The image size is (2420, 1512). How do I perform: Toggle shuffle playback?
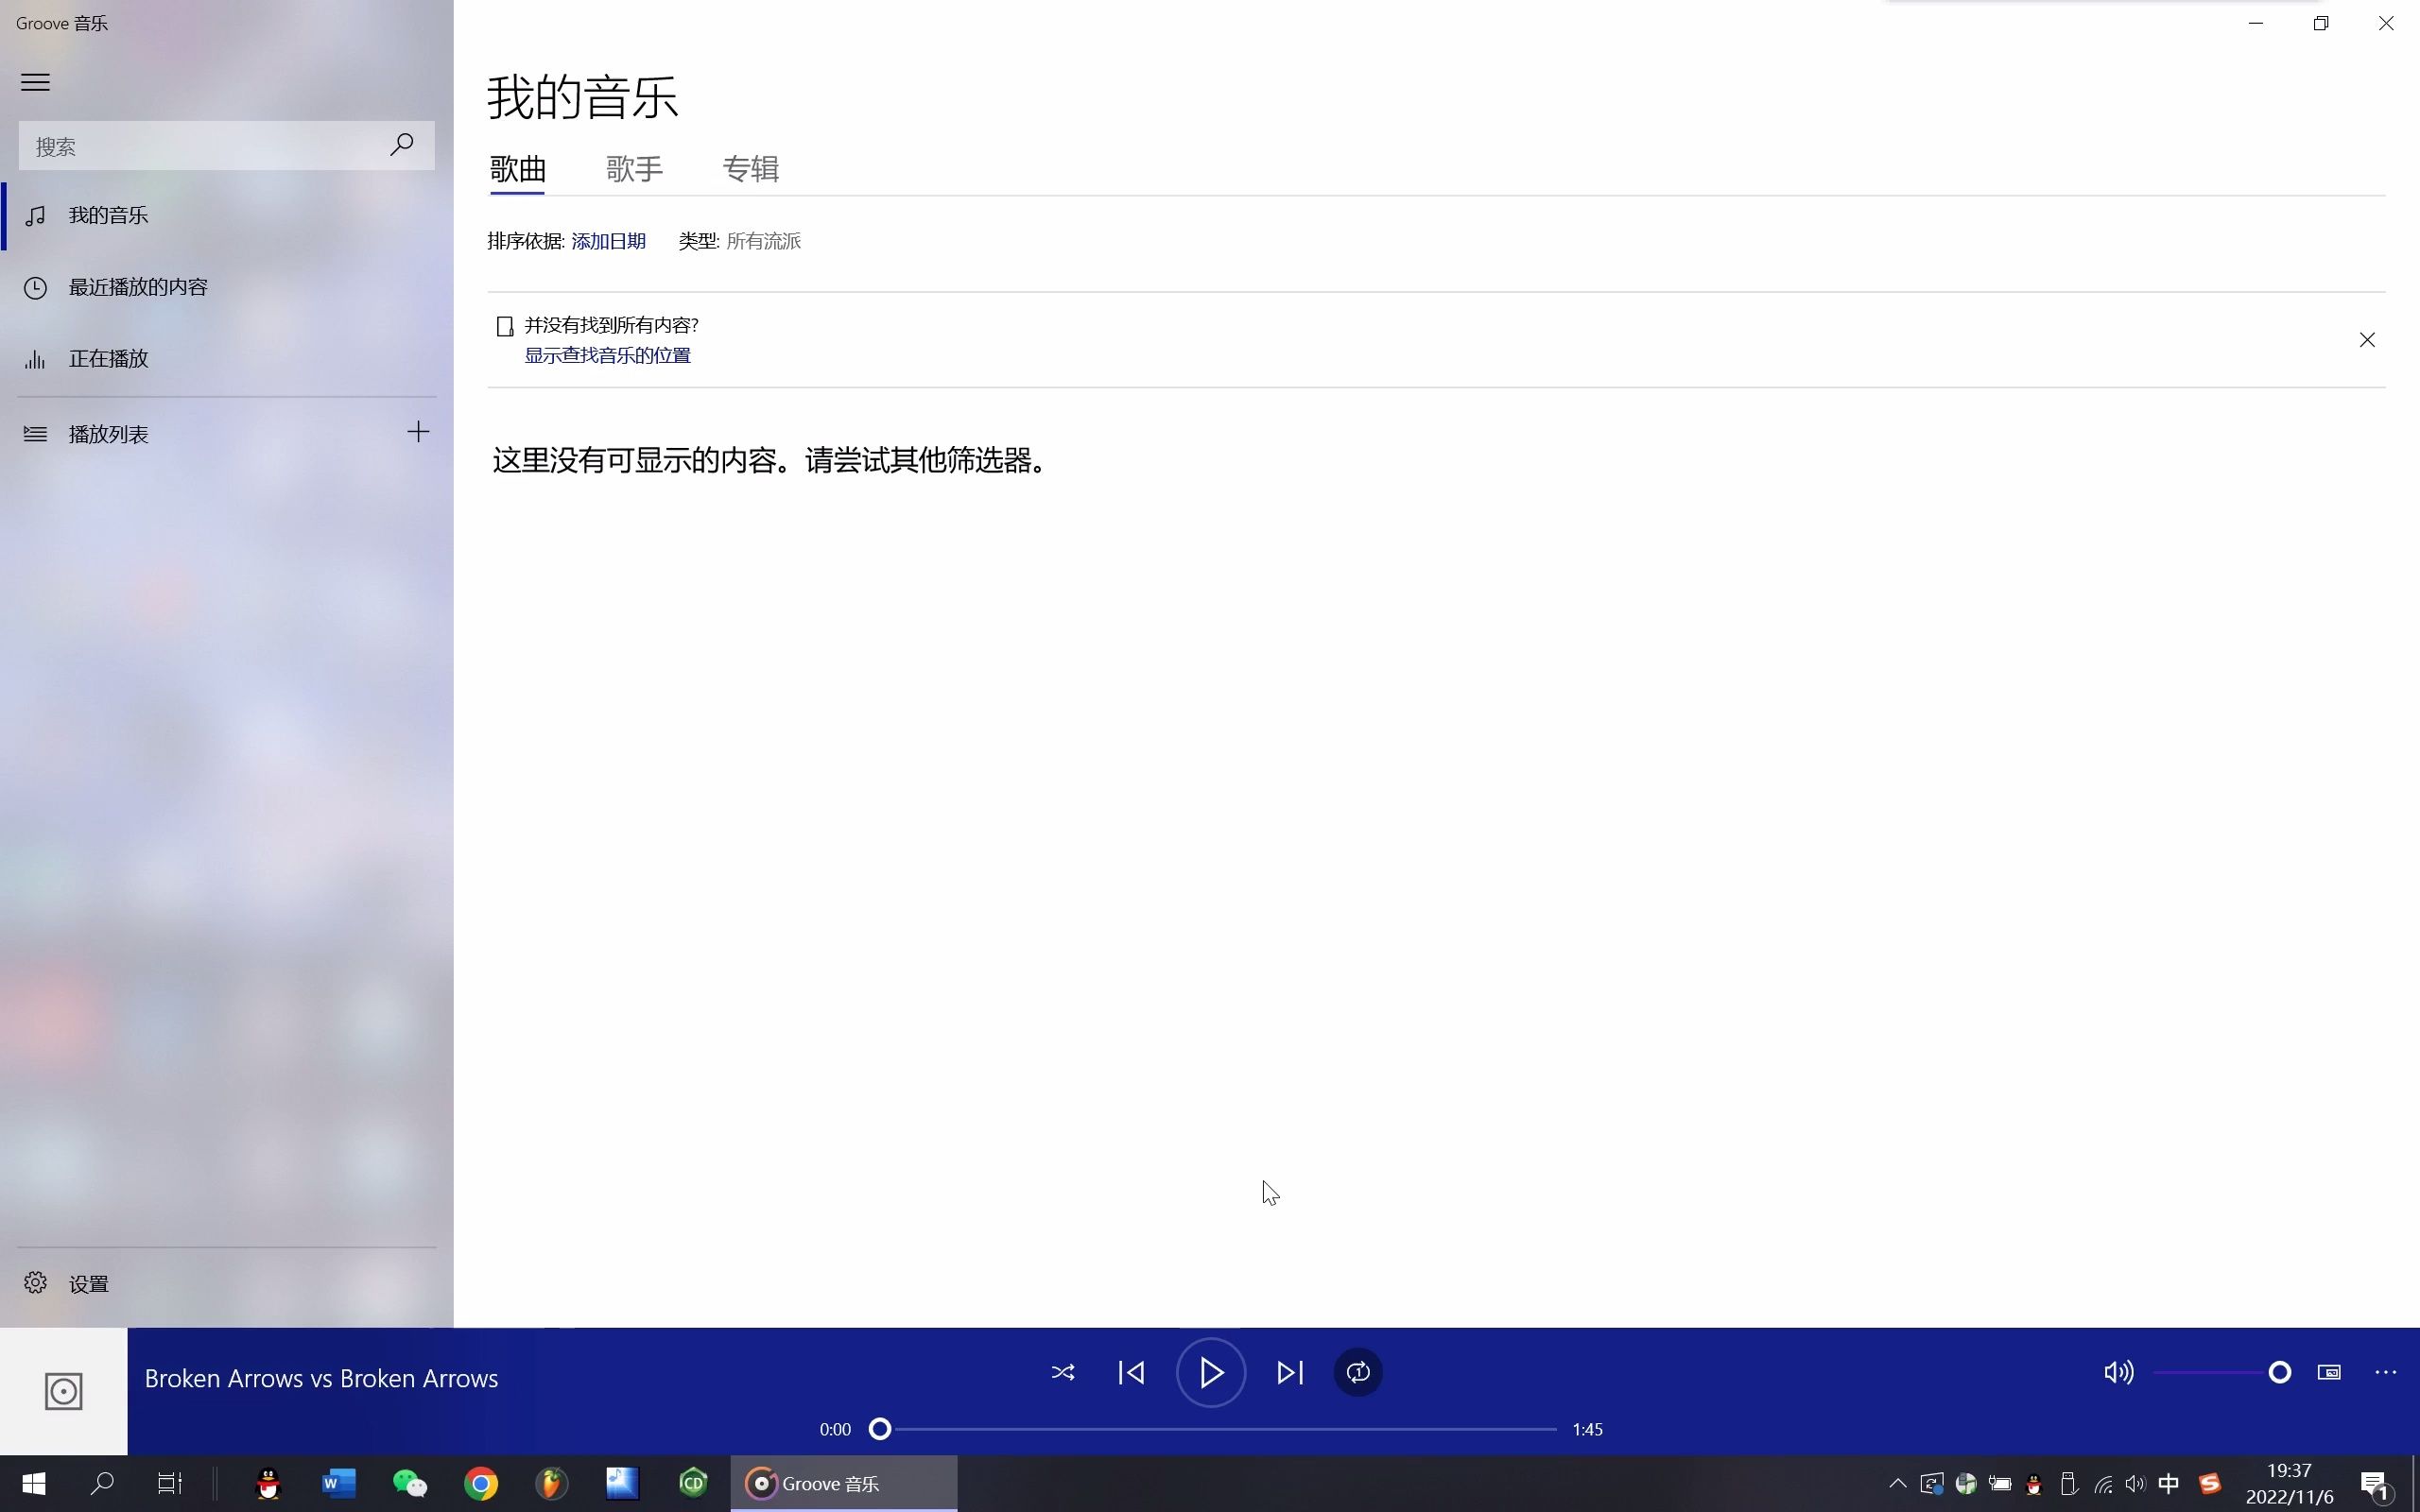tap(1063, 1372)
